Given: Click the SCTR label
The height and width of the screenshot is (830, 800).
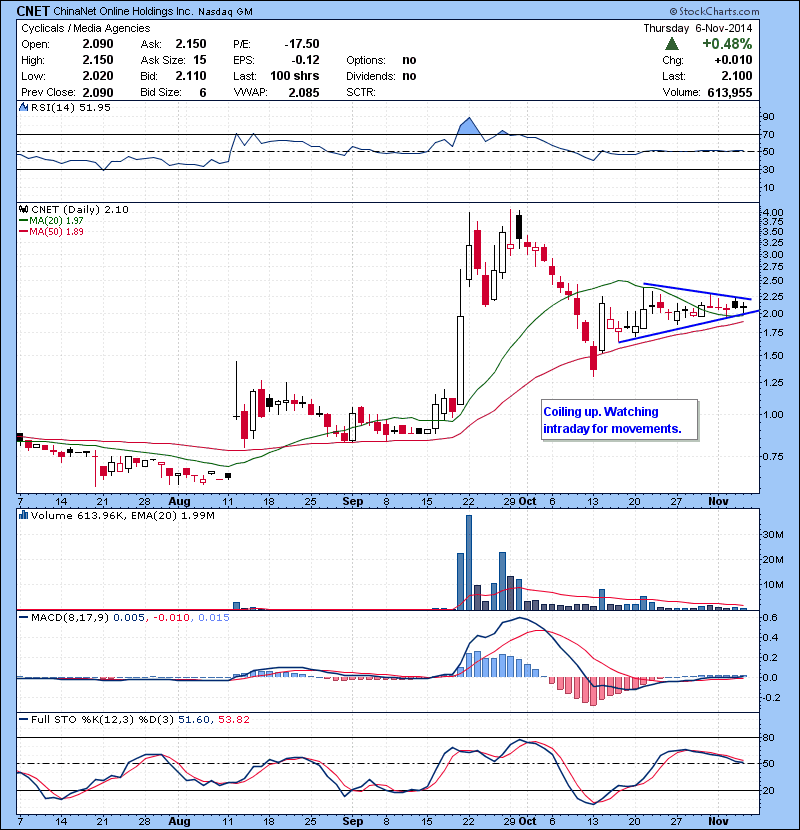Looking at the screenshot, I should [x=361, y=93].
